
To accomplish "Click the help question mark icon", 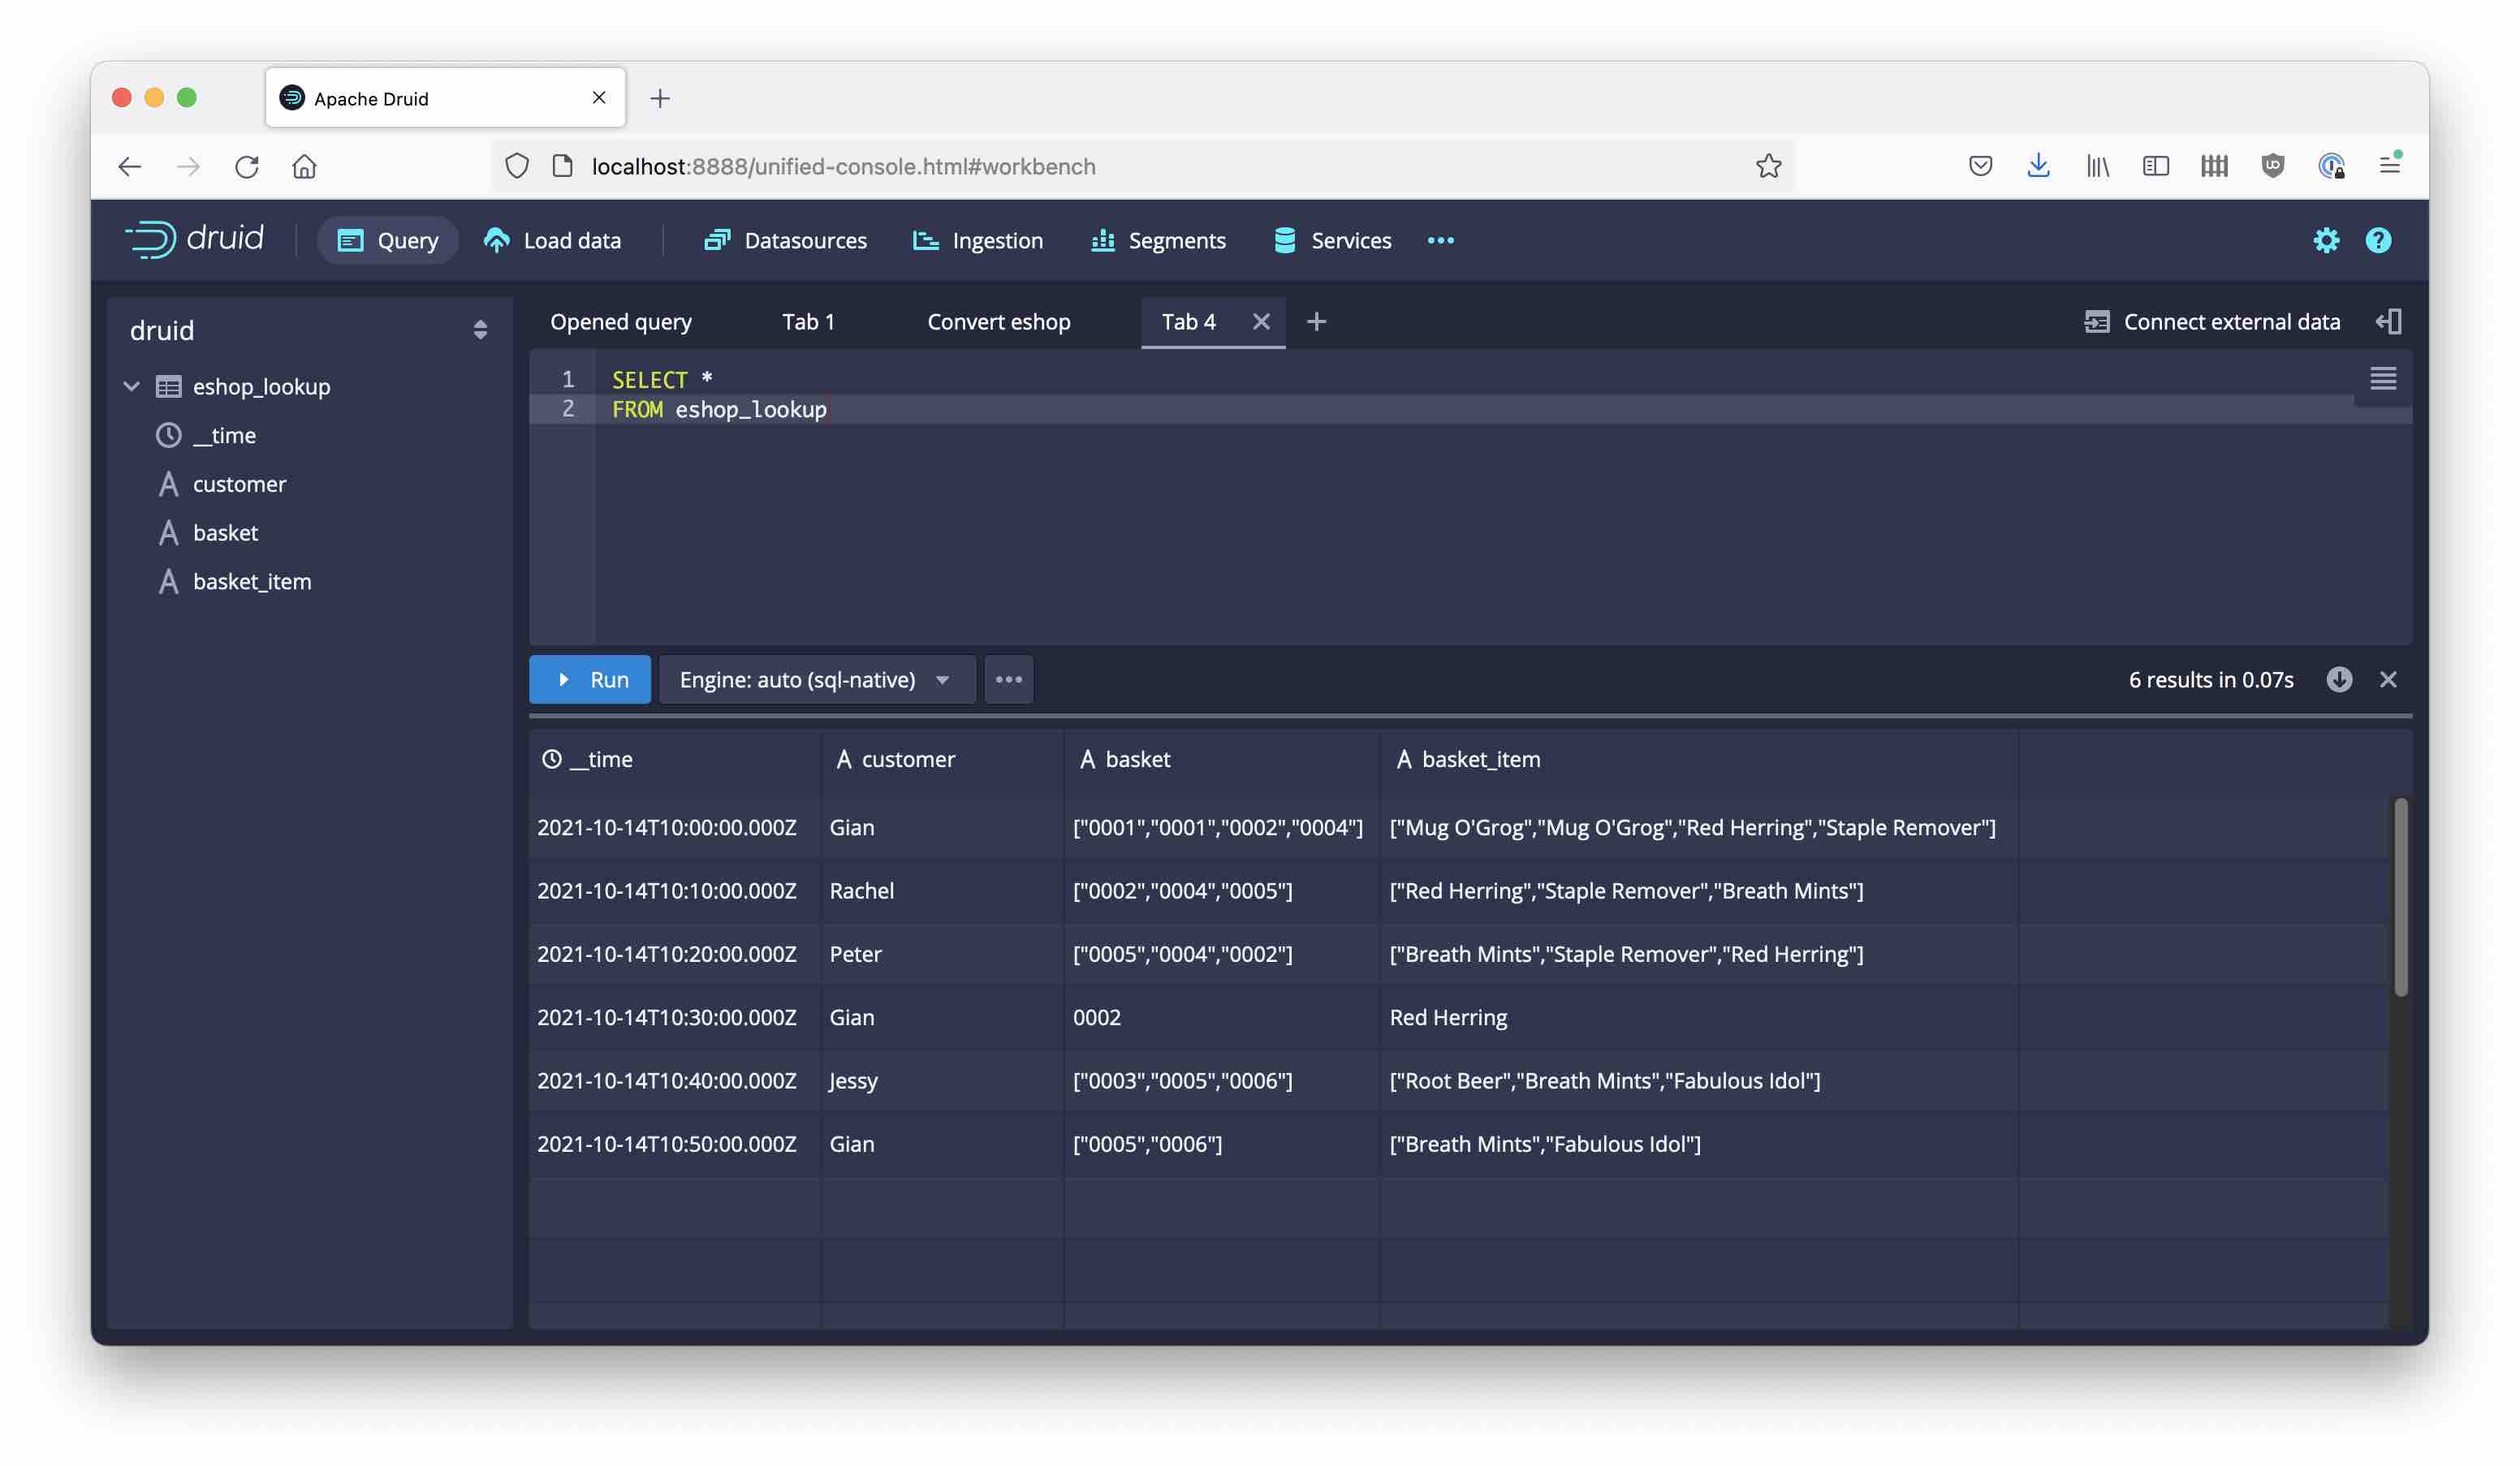I will click(x=2378, y=240).
